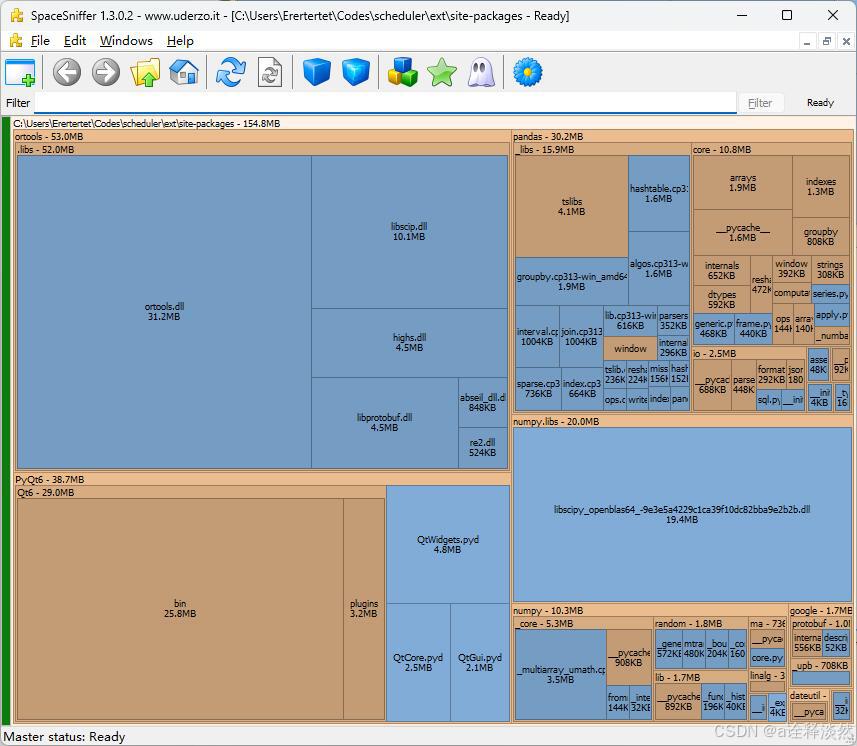The image size is (857, 746).
Task: Open the Edit menu
Action: 75,40
